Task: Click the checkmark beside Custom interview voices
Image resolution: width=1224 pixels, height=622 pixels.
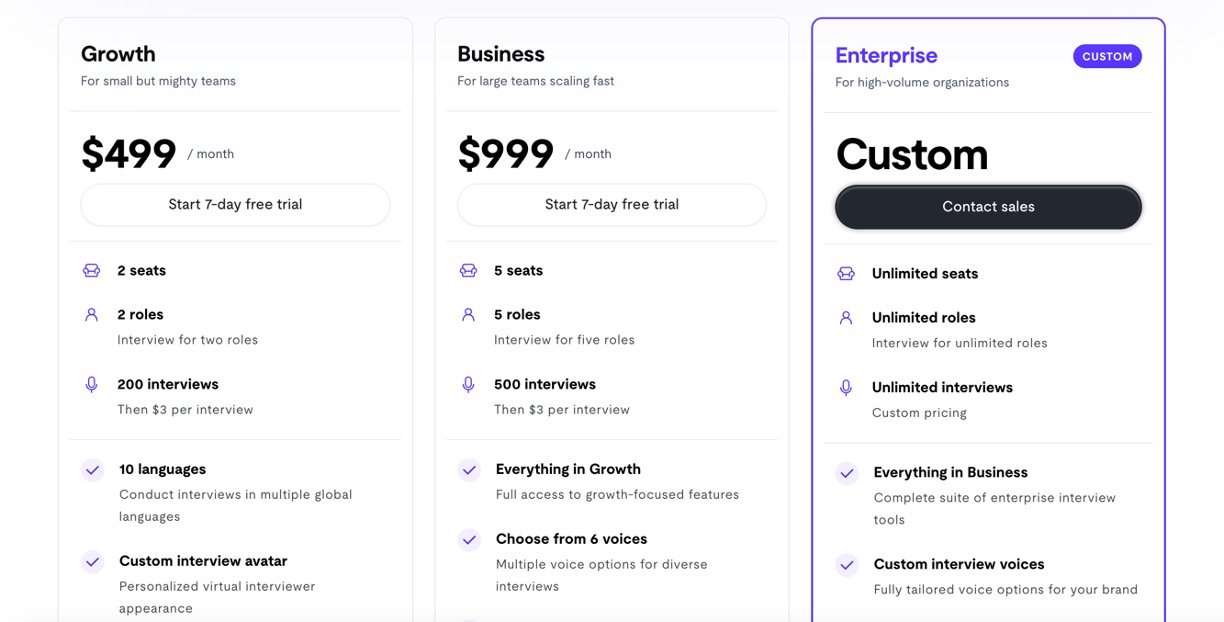Action: [x=847, y=565]
